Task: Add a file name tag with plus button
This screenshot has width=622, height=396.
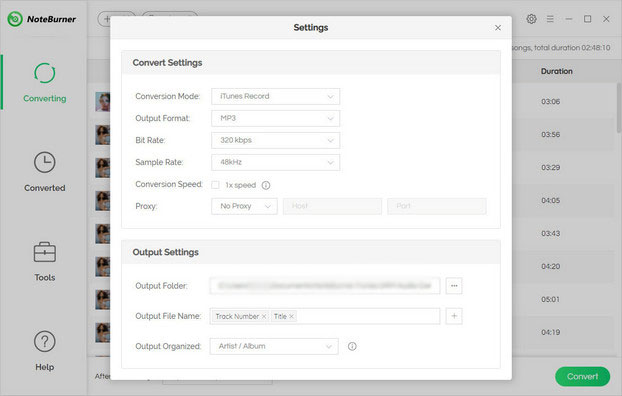Action: [x=454, y=316]
